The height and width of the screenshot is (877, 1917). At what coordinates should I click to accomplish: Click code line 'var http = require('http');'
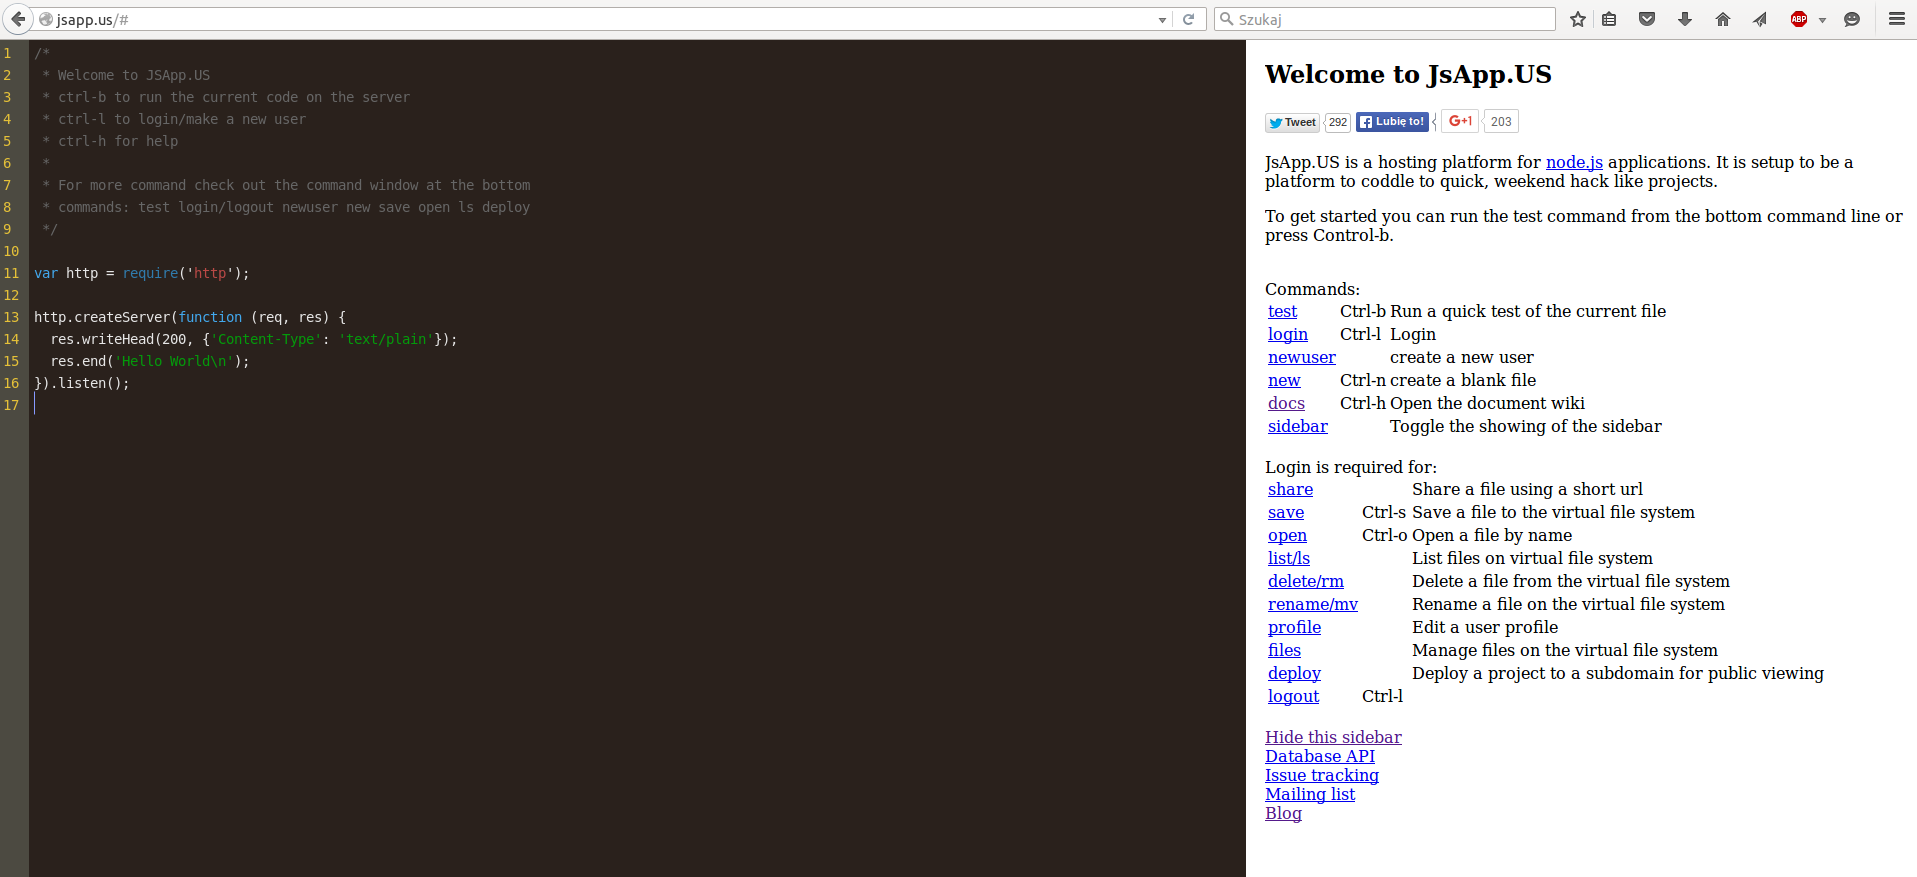[142, 273]
